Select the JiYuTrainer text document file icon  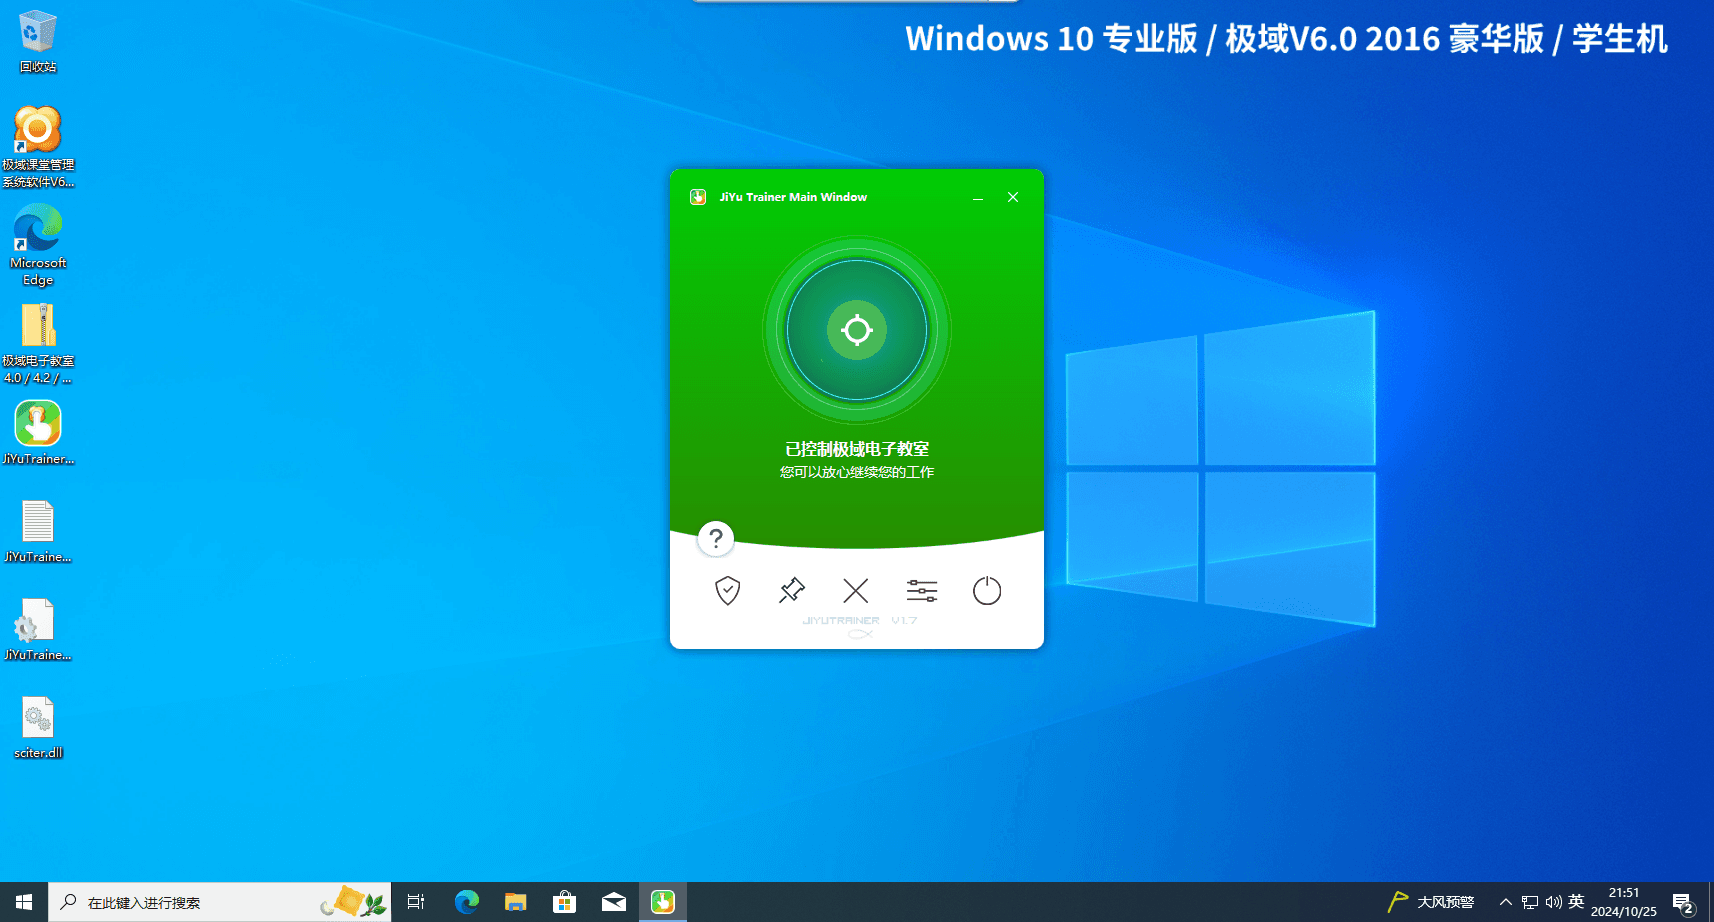tap(38, 531)
